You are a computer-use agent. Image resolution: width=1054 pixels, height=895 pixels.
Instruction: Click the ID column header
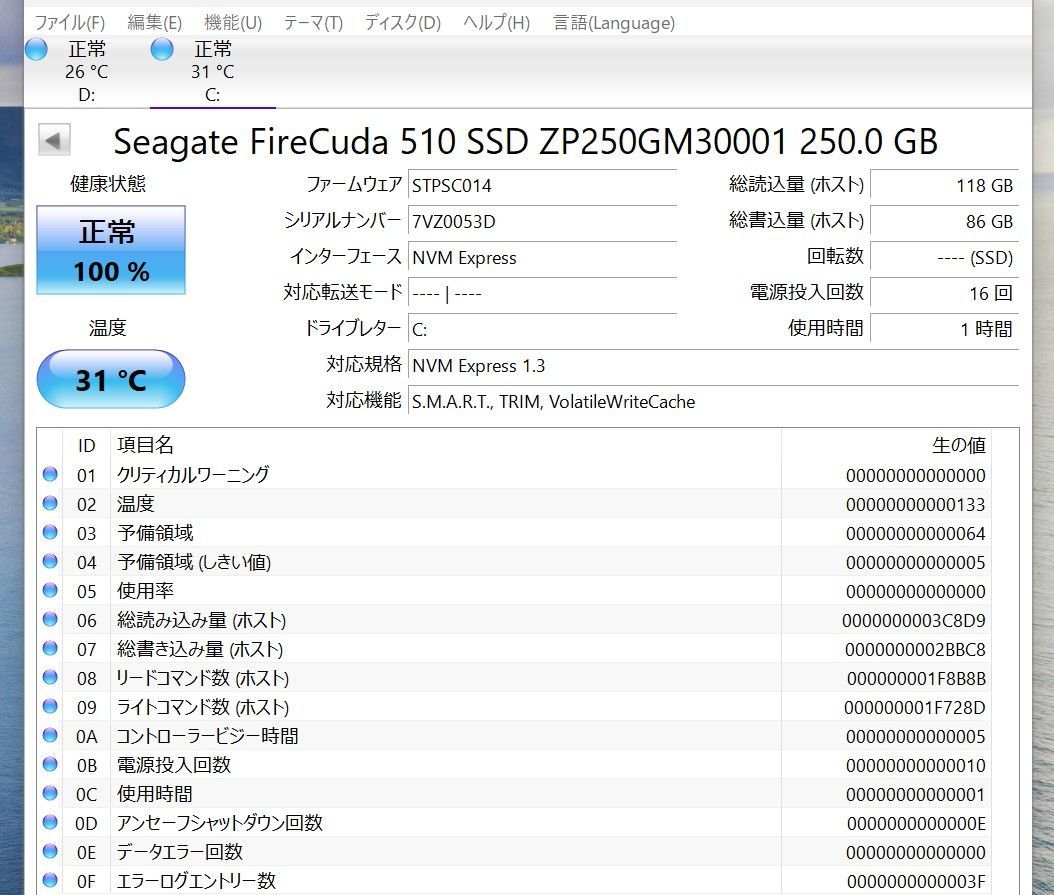tap(86, 445)
